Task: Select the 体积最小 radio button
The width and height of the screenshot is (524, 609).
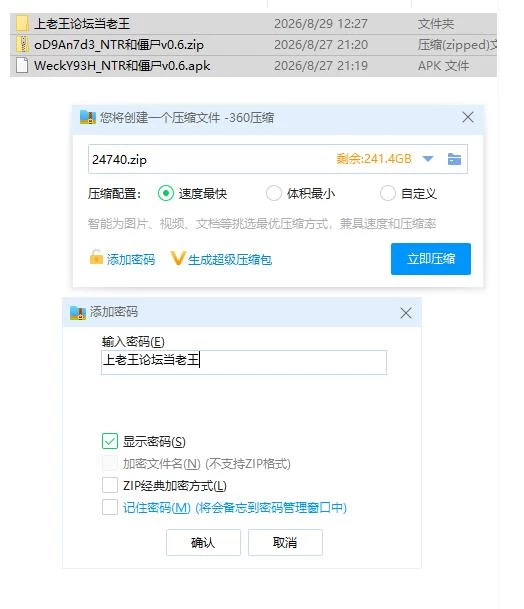Action: (274, 193)
